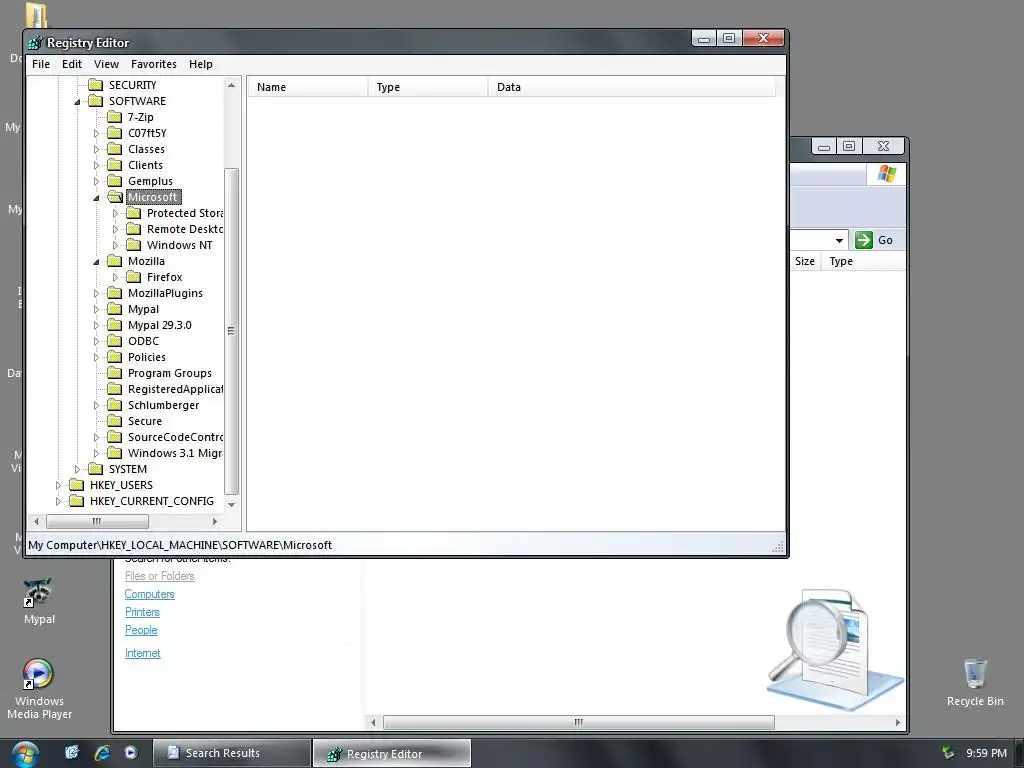The image size is (1024, 768).
Task: Select the Program Groups key
Action: tap(170, 373)
